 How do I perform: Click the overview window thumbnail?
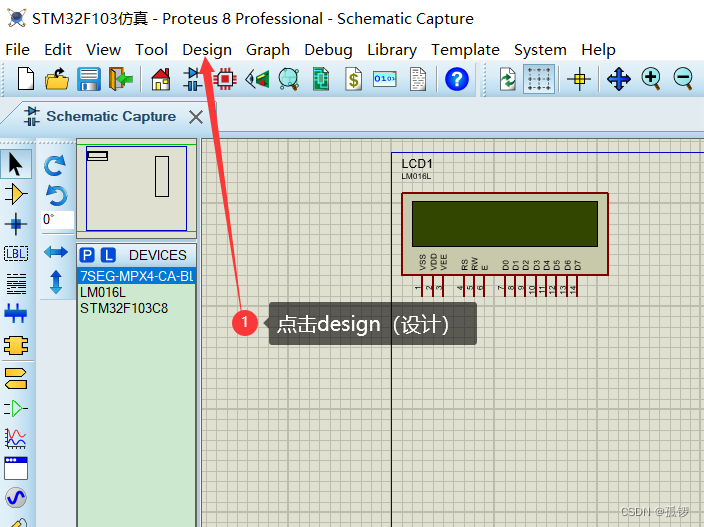pos(136,188)
